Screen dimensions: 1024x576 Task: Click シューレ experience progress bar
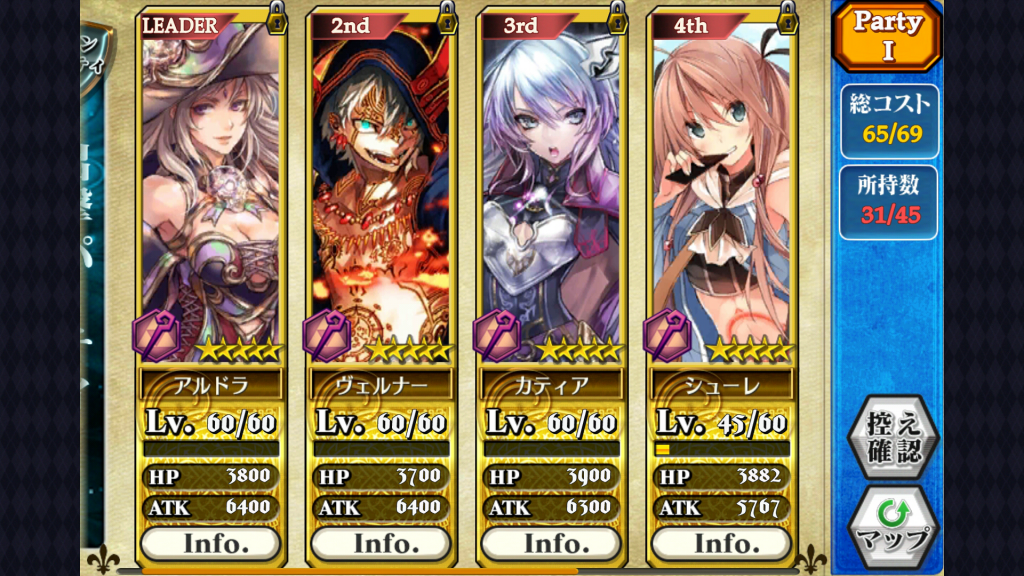(x=722, y=449)
